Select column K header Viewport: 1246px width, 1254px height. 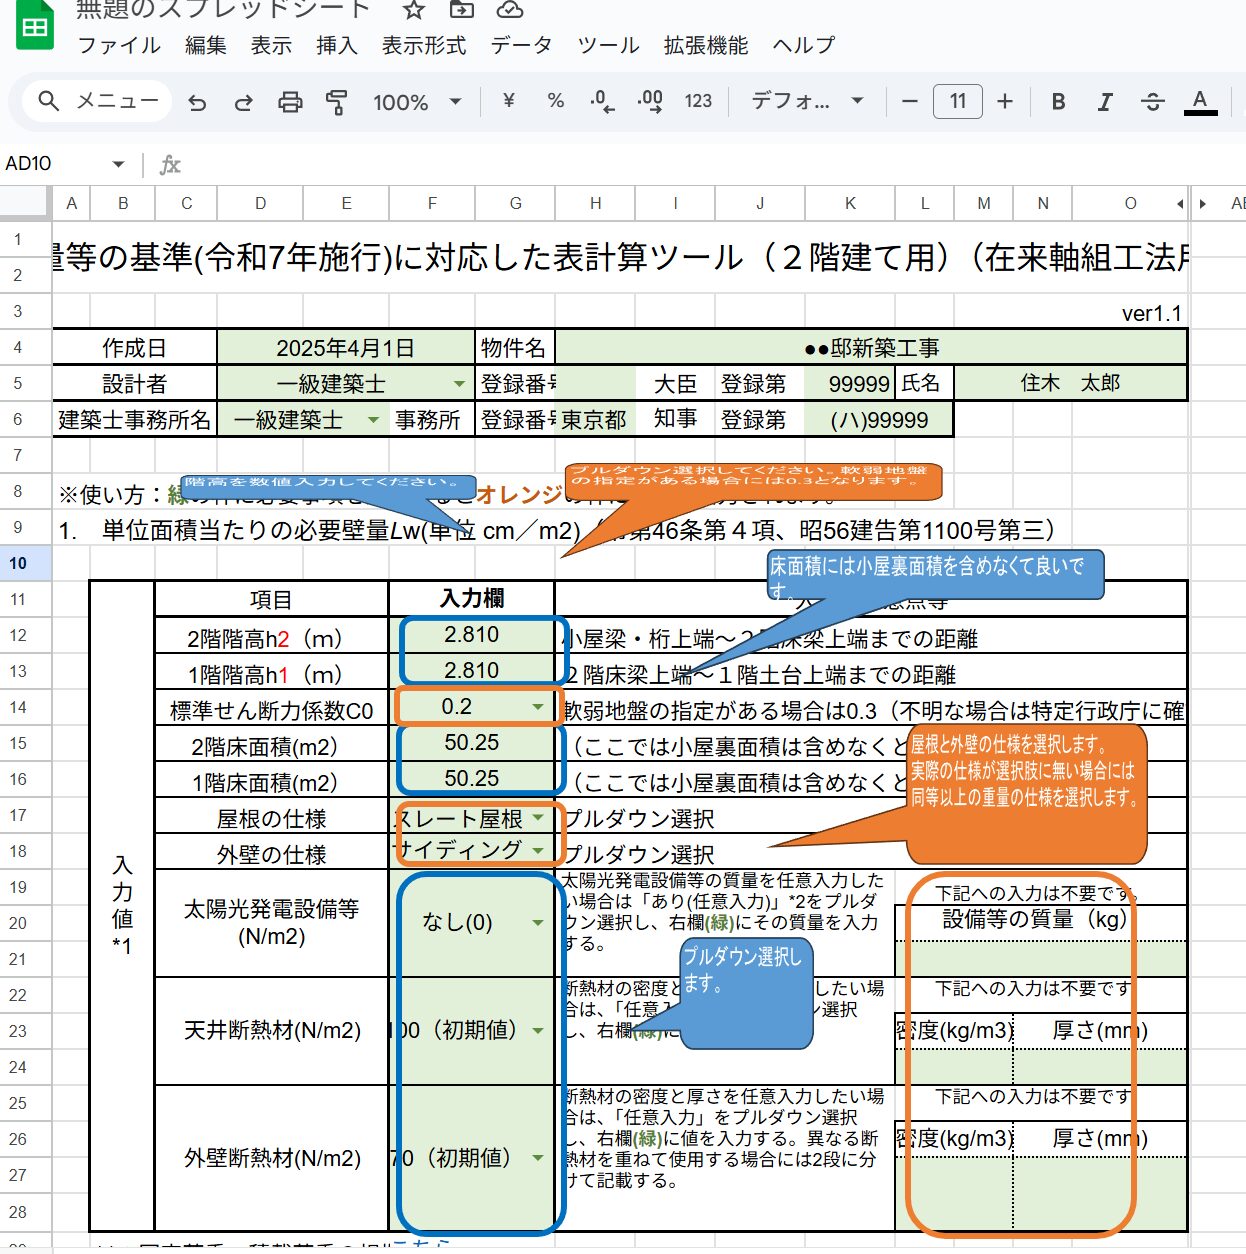(x=851, y=203)
